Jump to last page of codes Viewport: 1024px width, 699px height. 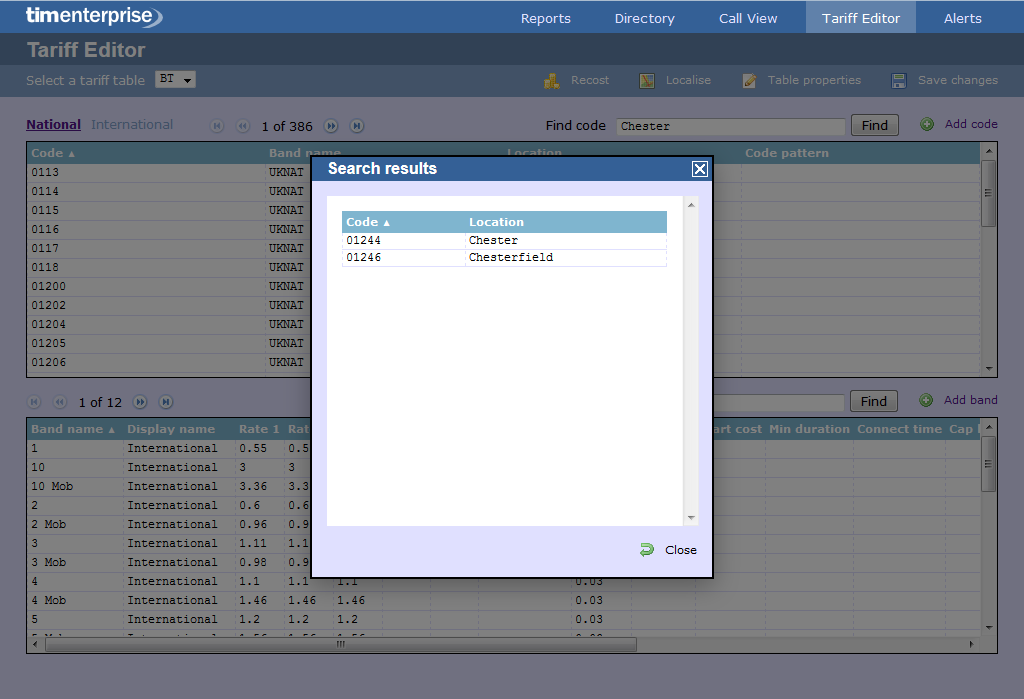tap(356, 126)
